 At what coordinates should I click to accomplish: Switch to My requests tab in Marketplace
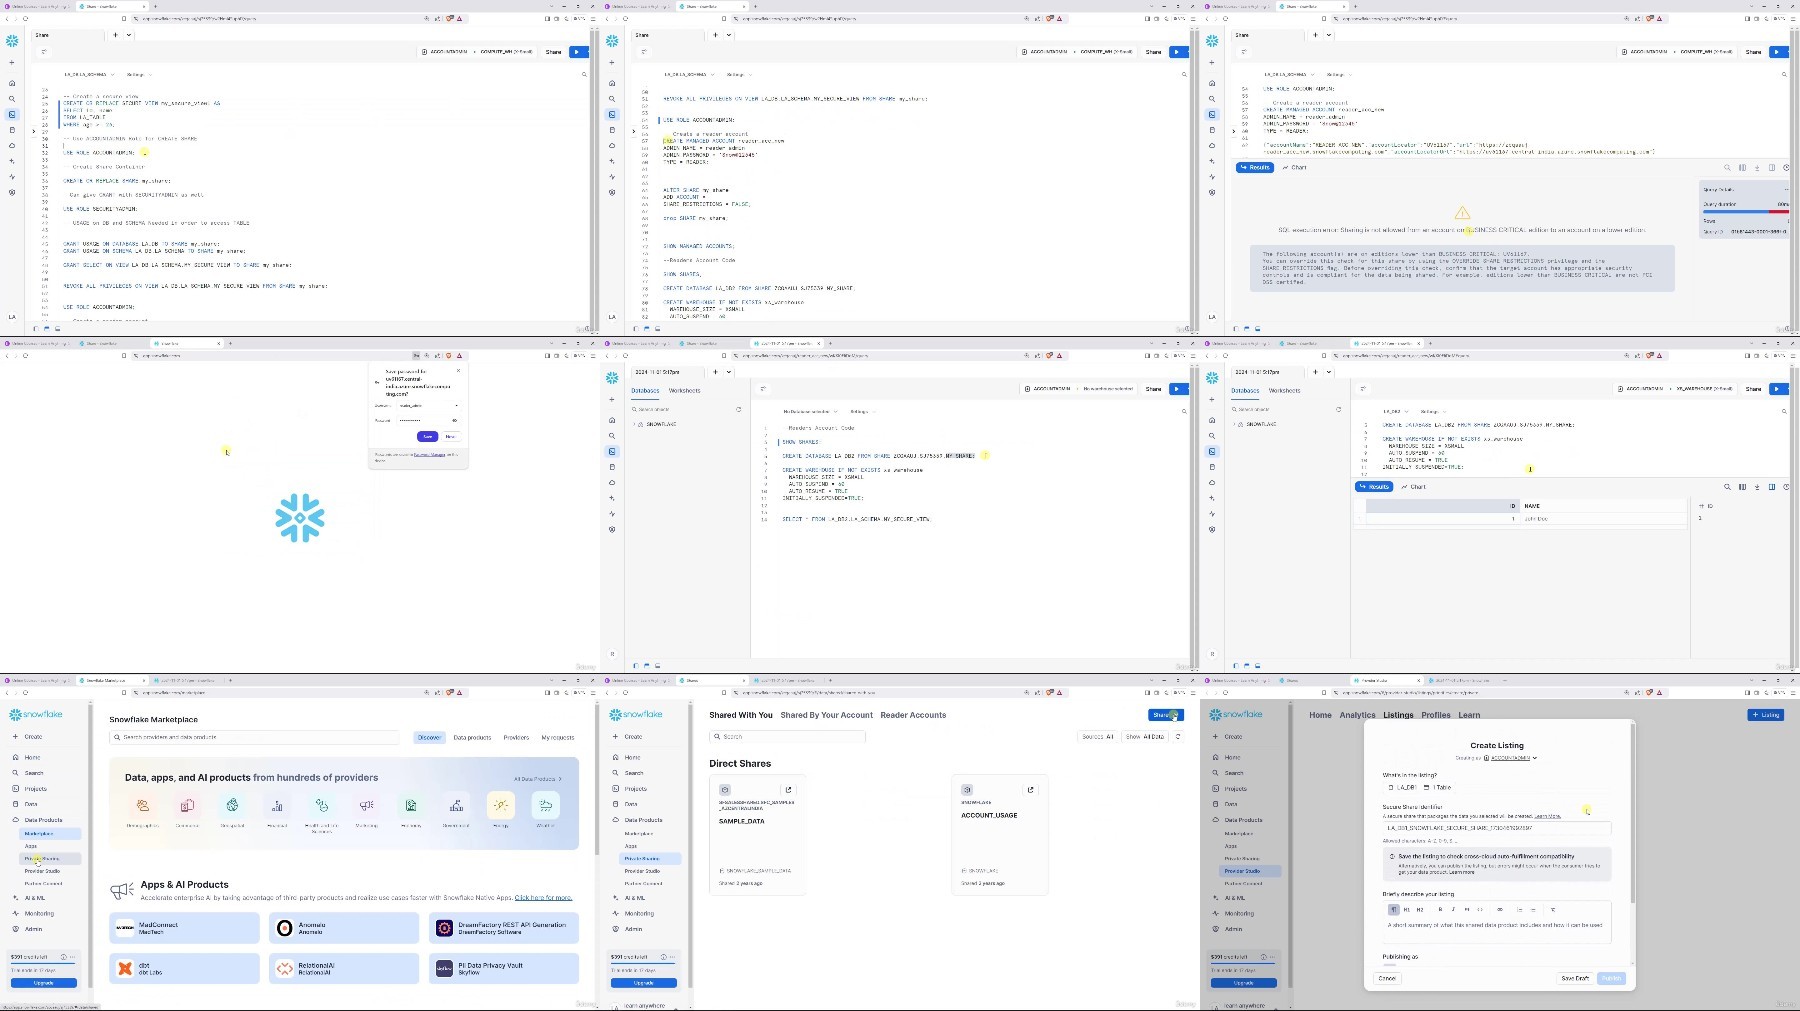pyautogui.click(x=558, y=737)
